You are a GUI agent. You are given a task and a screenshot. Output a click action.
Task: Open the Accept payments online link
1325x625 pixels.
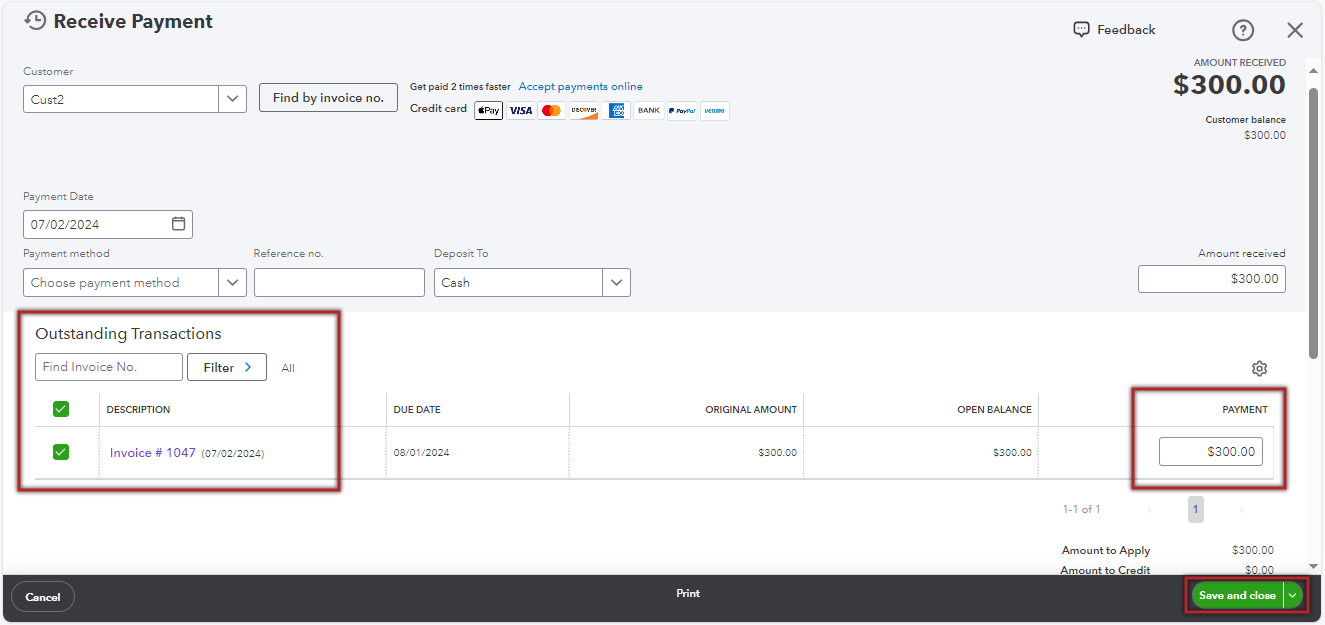pyautogui.click(x=580, y=87)
